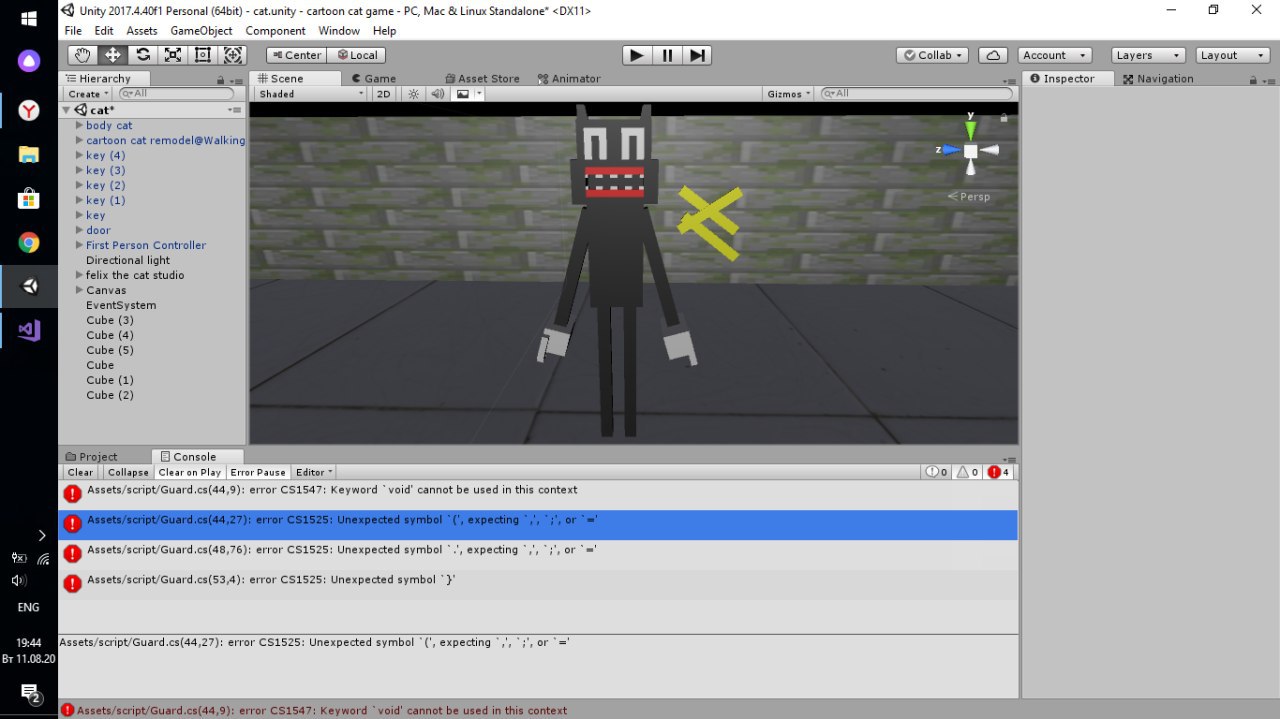
Task: Open the Component menu
Action: tap(276, 31)
